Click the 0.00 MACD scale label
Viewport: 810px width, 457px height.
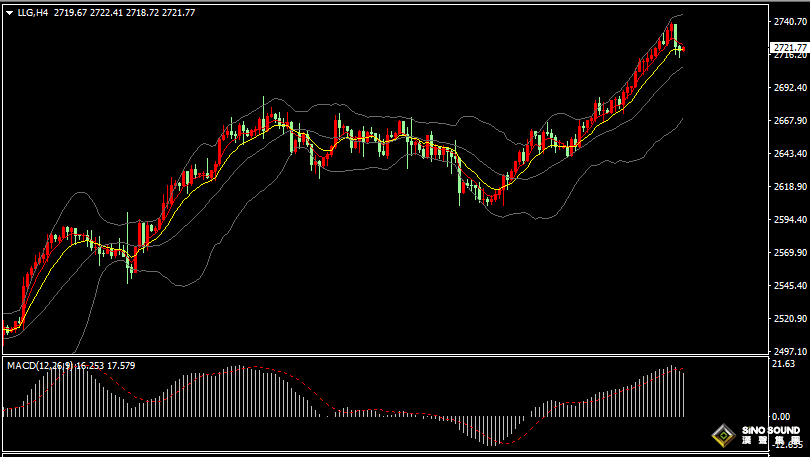782,417
